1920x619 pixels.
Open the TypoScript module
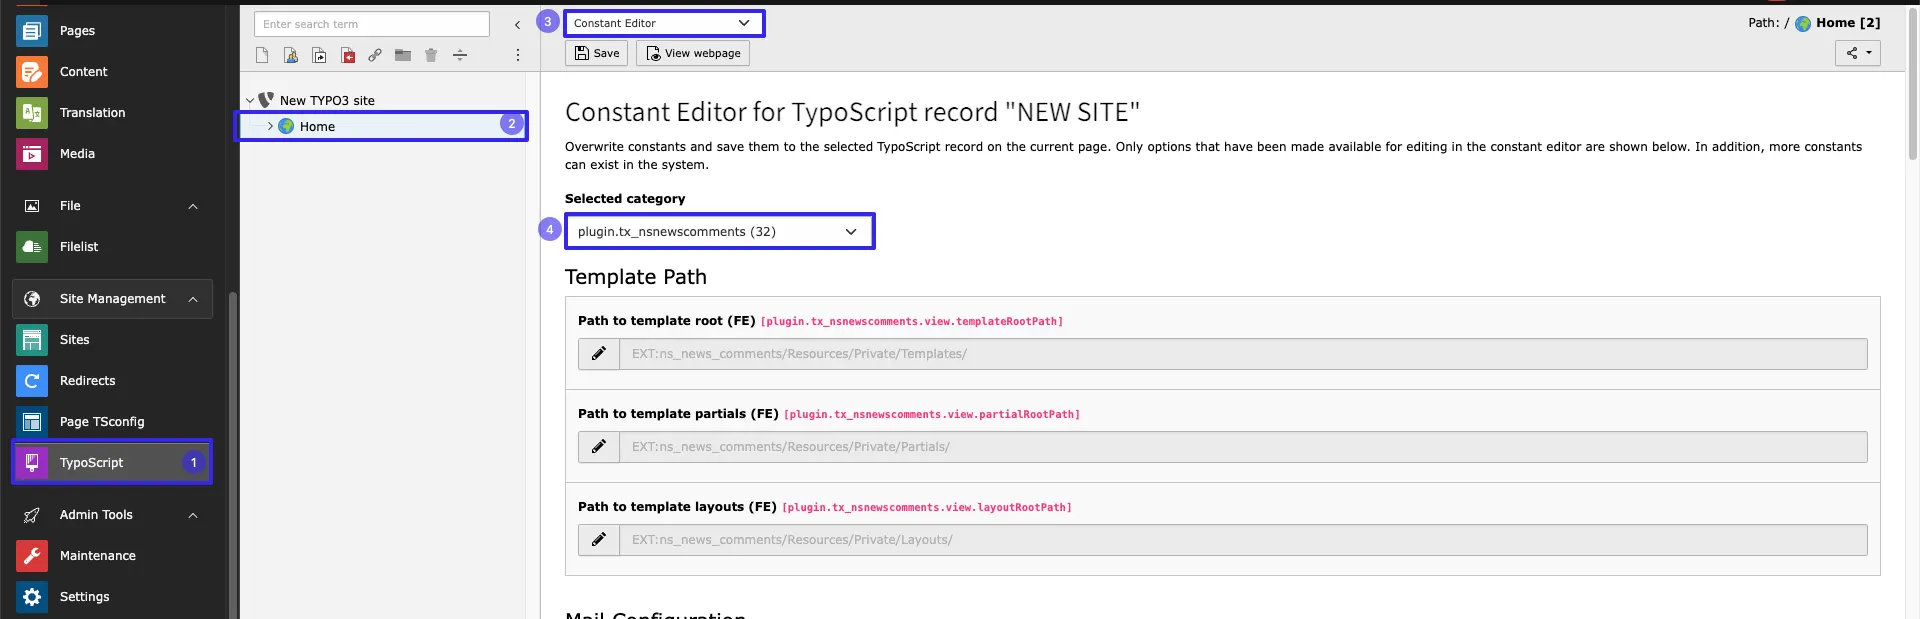tap(112, 462)
